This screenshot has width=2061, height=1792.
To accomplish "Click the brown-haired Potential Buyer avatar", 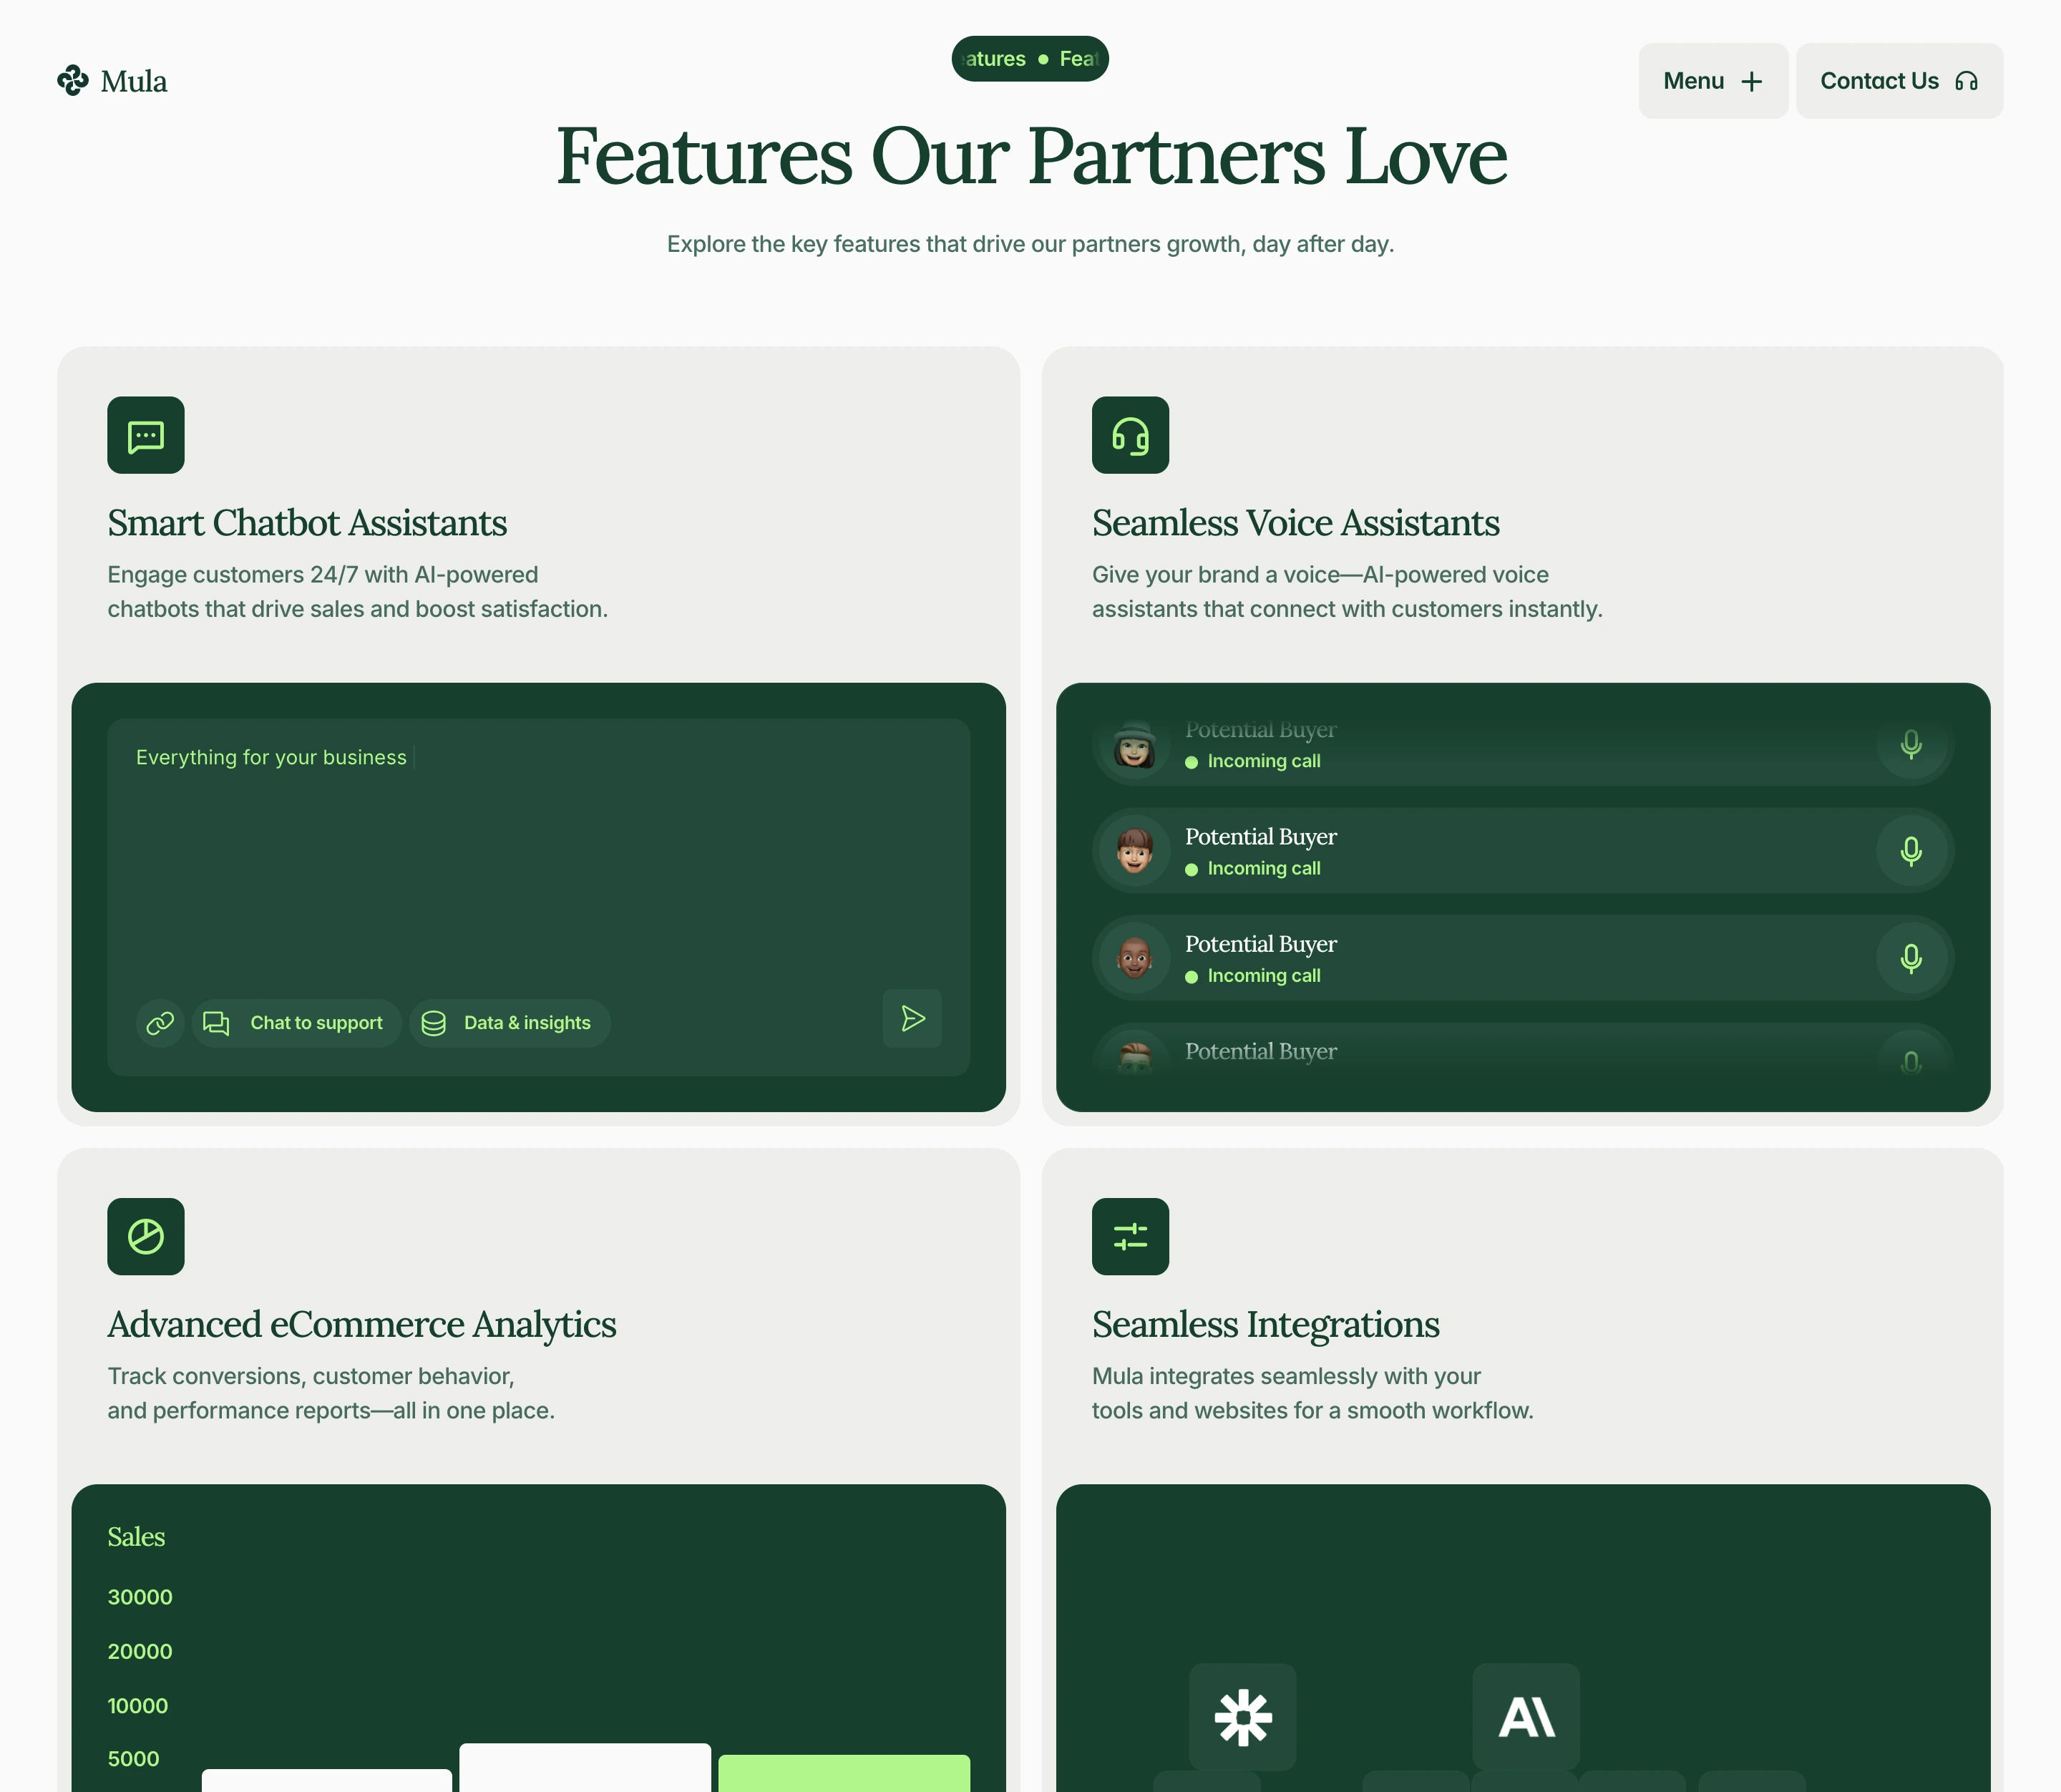I will tap(1134, 851).
